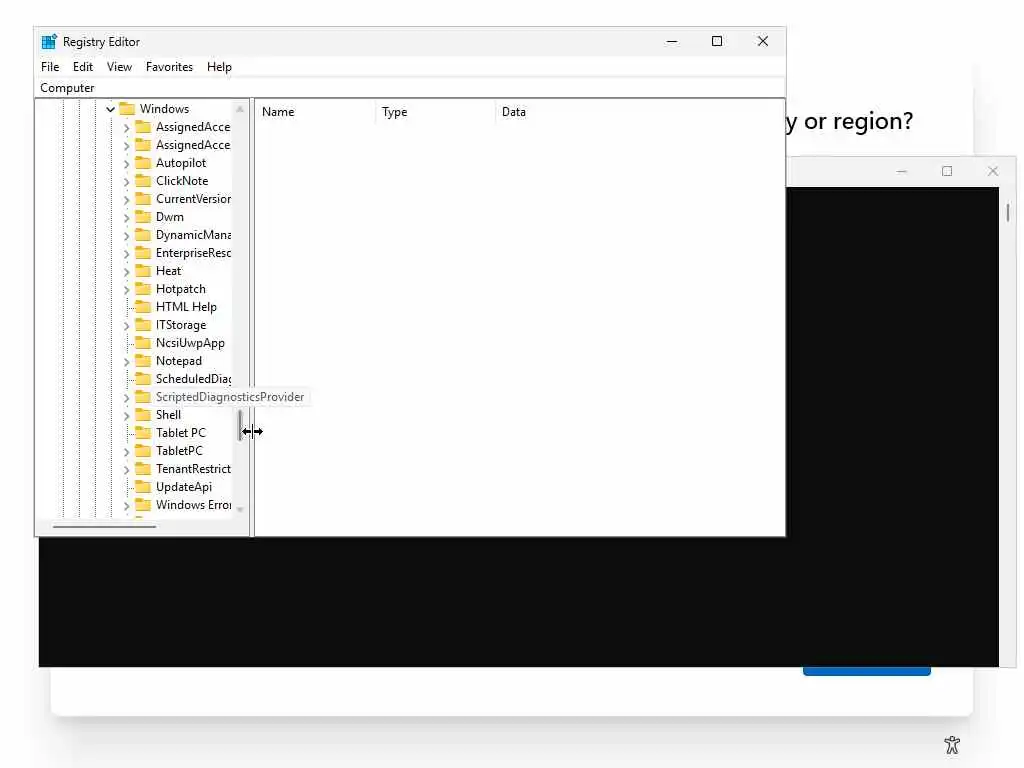The height and width of the screenshot is (768, 1024).
Task: Open the Edit menu
Action: 82,67
